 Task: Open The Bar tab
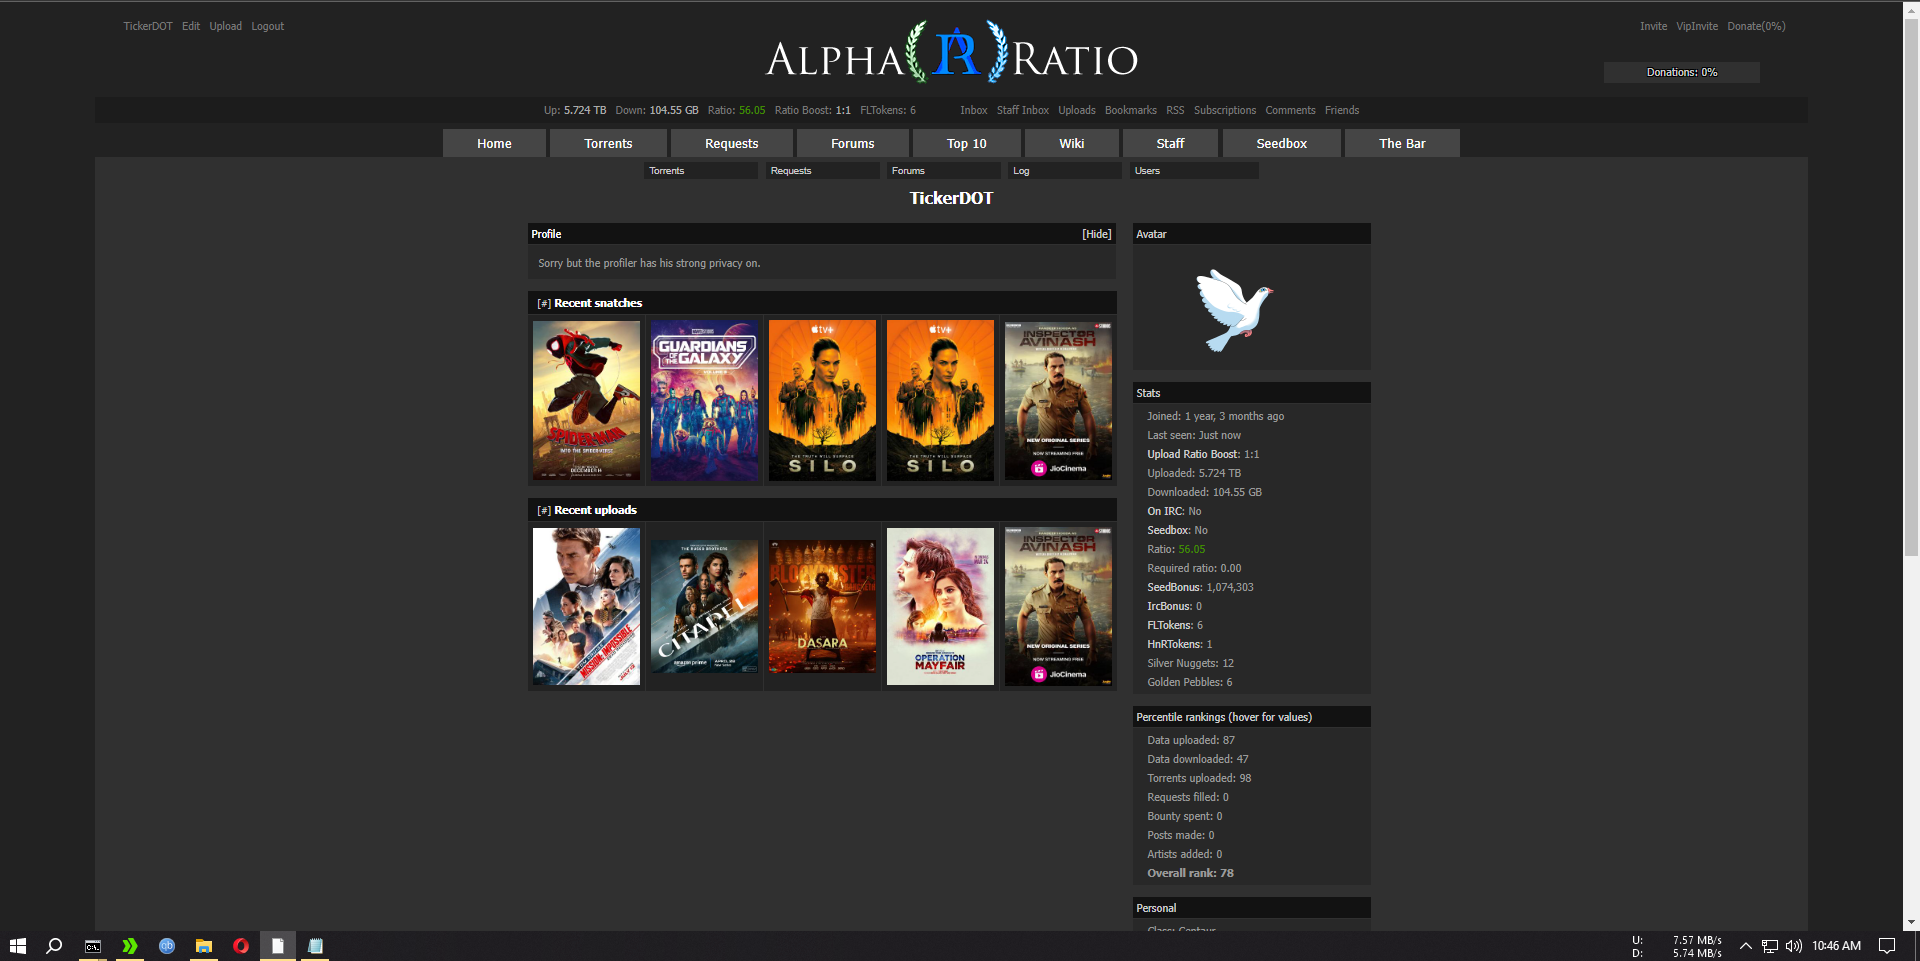[1402, 143]
